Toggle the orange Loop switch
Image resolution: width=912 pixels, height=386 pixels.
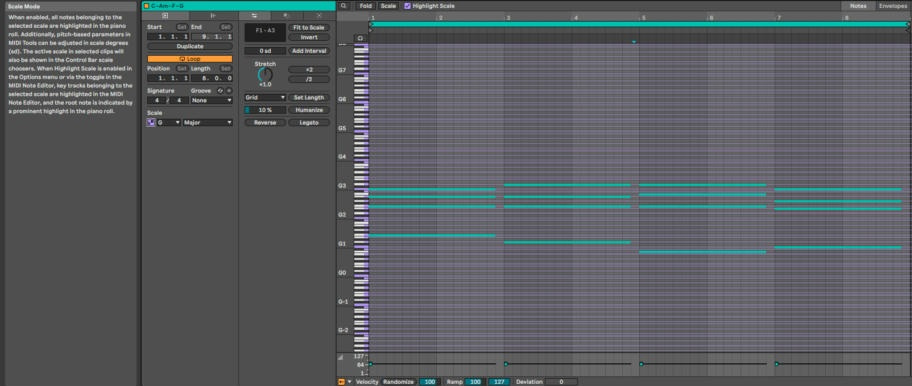tap(190, 59)
